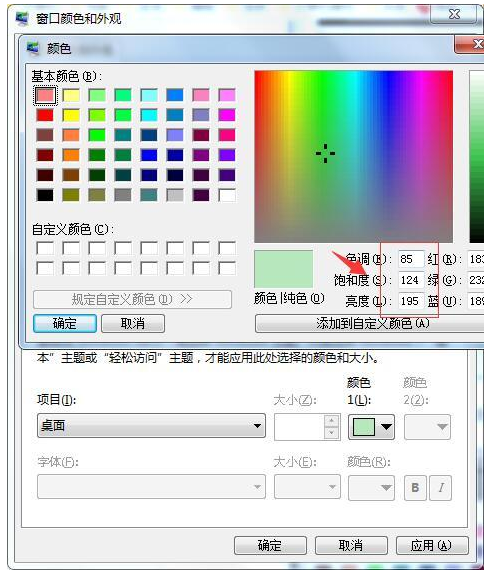The height and width of the screenshot is (577, 492).
Task: Select the light red basic color swatch
Action: [45, 95]
